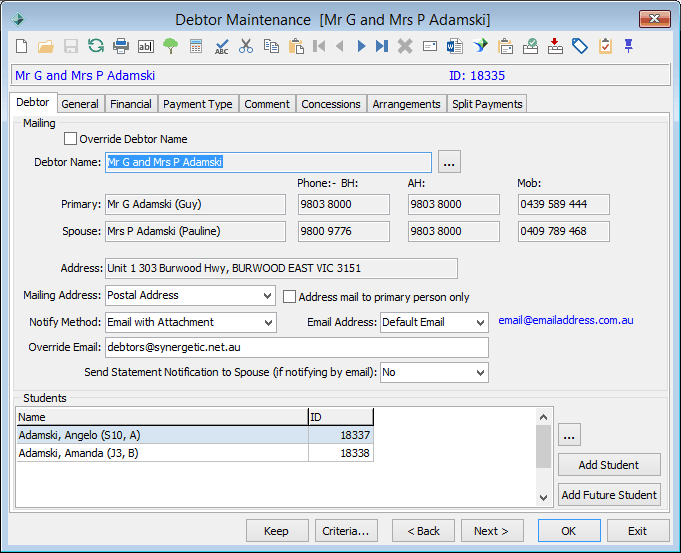Screen dimensions: 681x553
Task: Select the Debtor tab
Action: pos(33,103)
